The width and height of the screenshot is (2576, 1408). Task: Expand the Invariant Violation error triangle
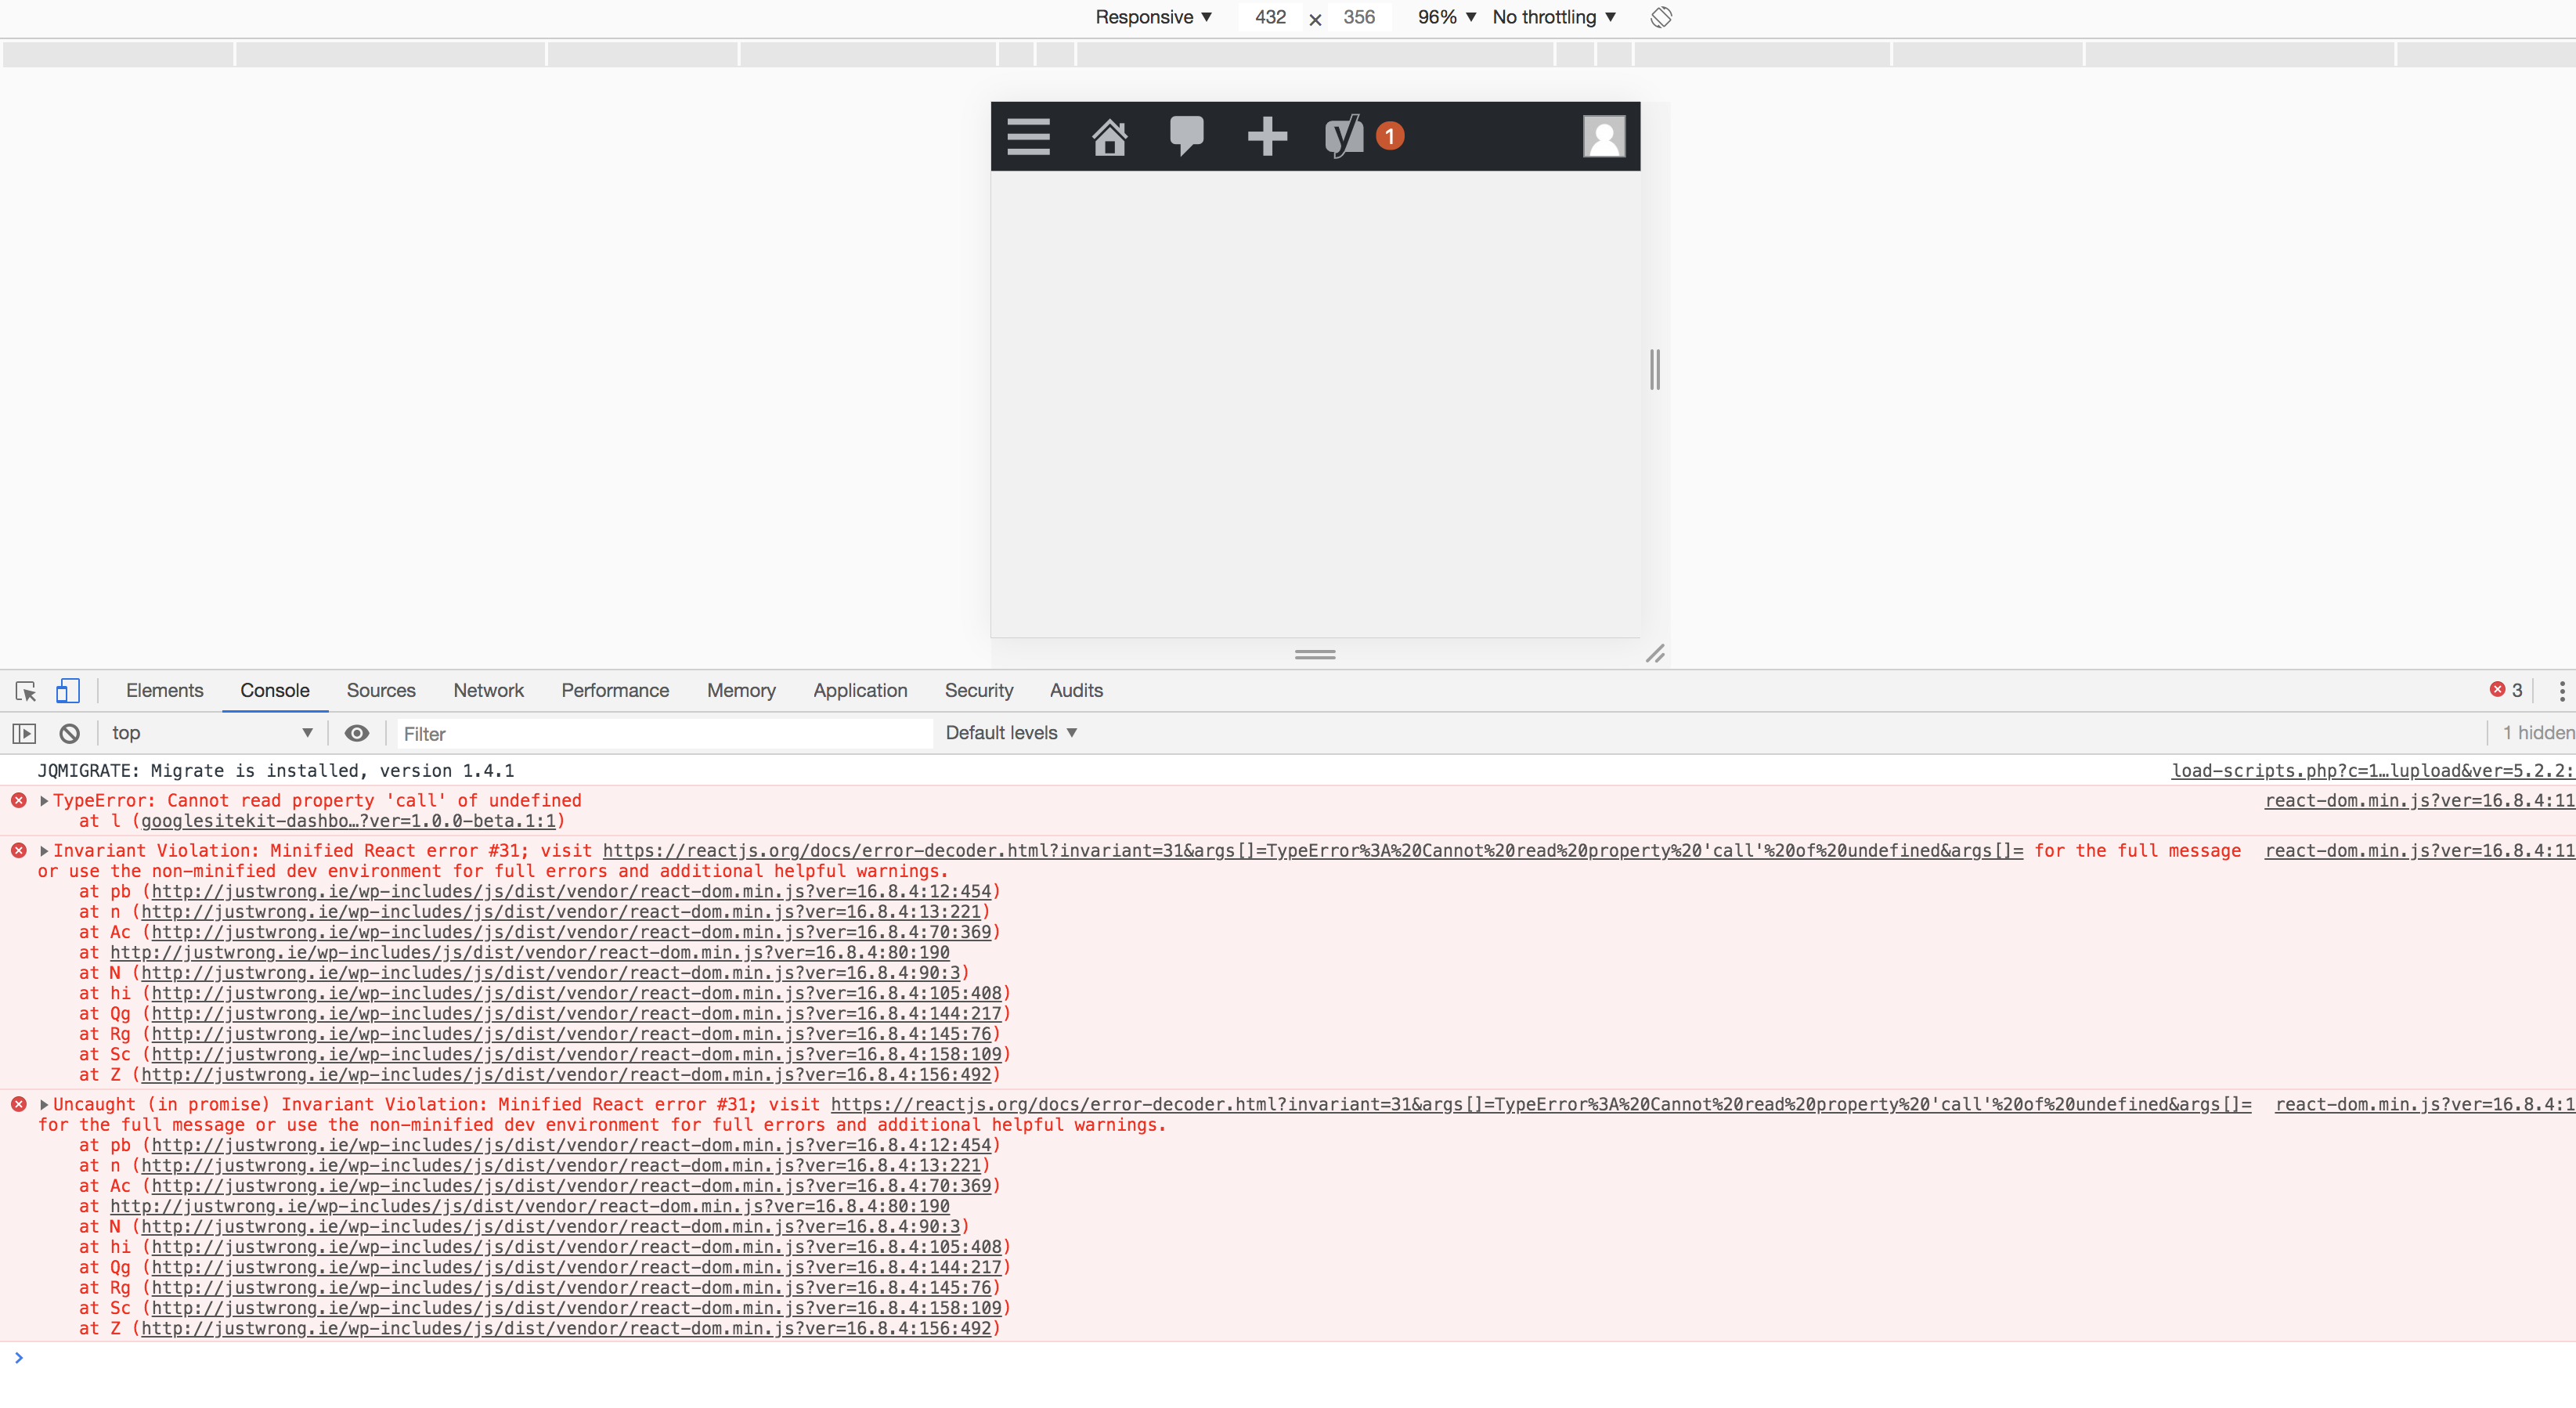click(44, 851)
